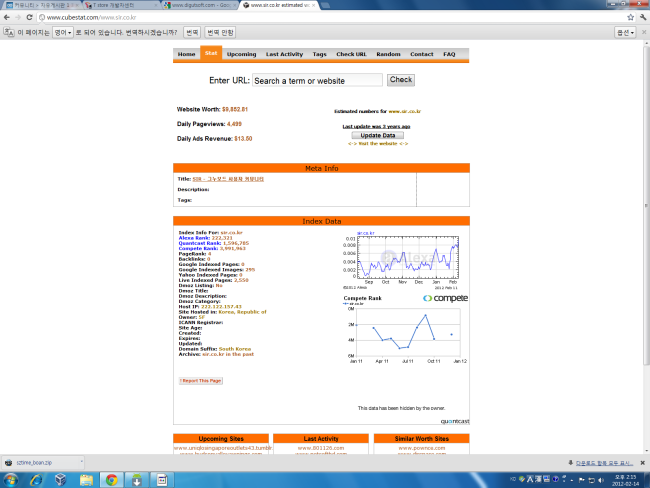
Task: Open the VirtualBox taskbar icon
Action: tap(61, 480)
